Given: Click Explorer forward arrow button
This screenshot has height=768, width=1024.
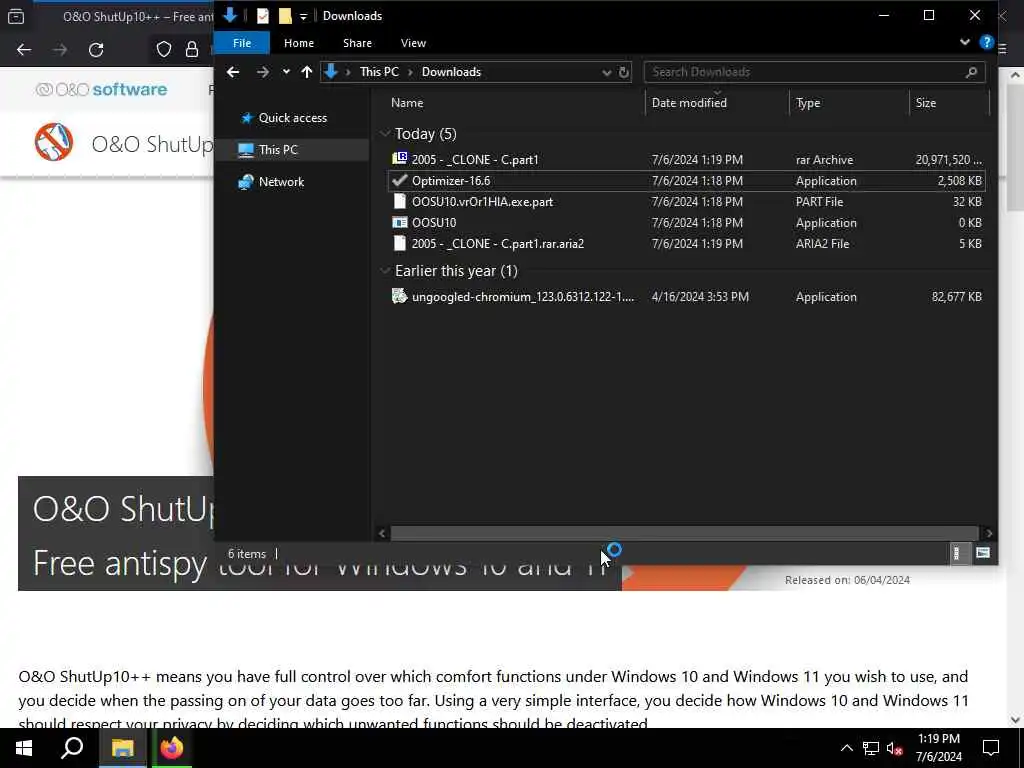Looking at the screenshot, I should pyautogui.click(x=263, y=72).
